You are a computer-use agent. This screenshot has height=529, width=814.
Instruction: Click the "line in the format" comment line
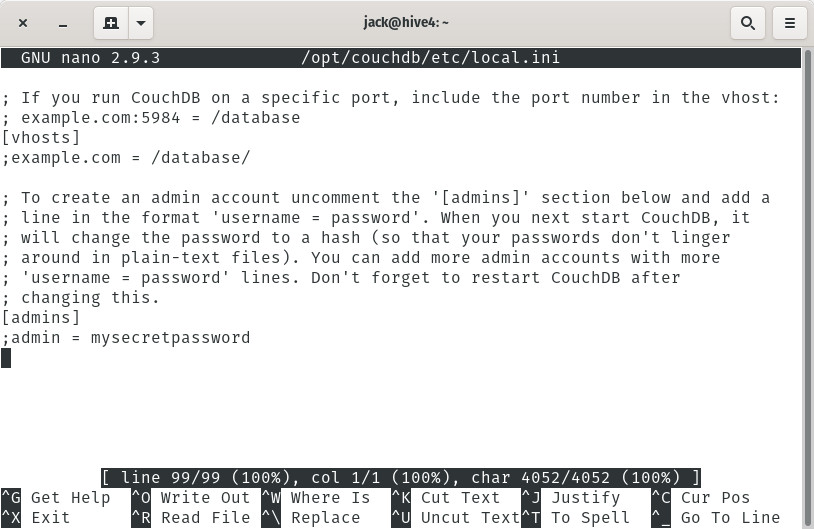[376, 218]
